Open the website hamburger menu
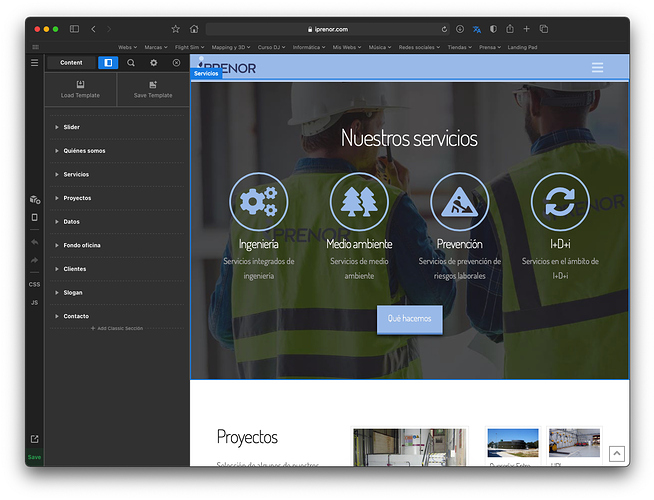 597,68
